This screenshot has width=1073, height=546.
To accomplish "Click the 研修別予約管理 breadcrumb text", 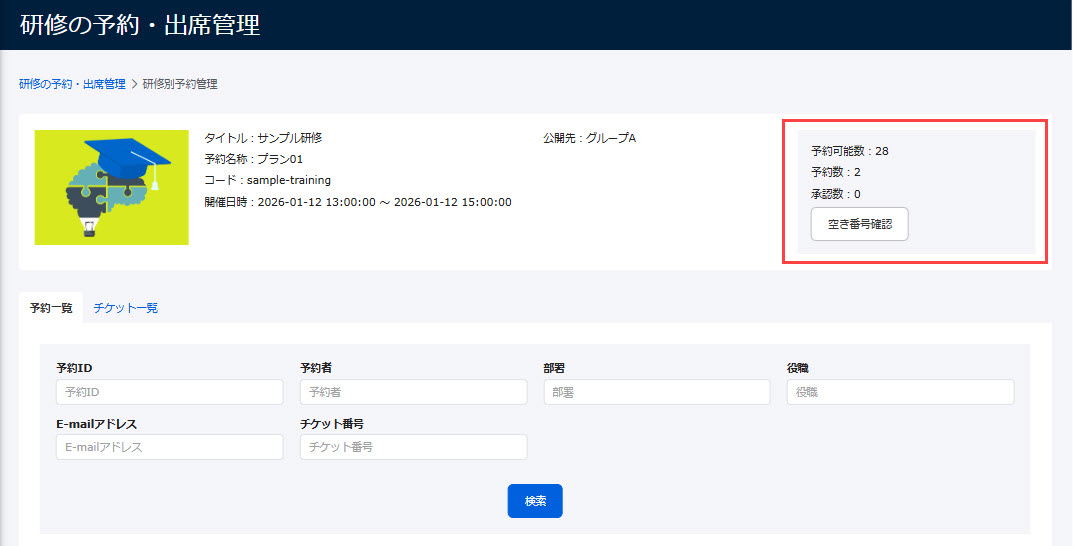I will 180,84.
